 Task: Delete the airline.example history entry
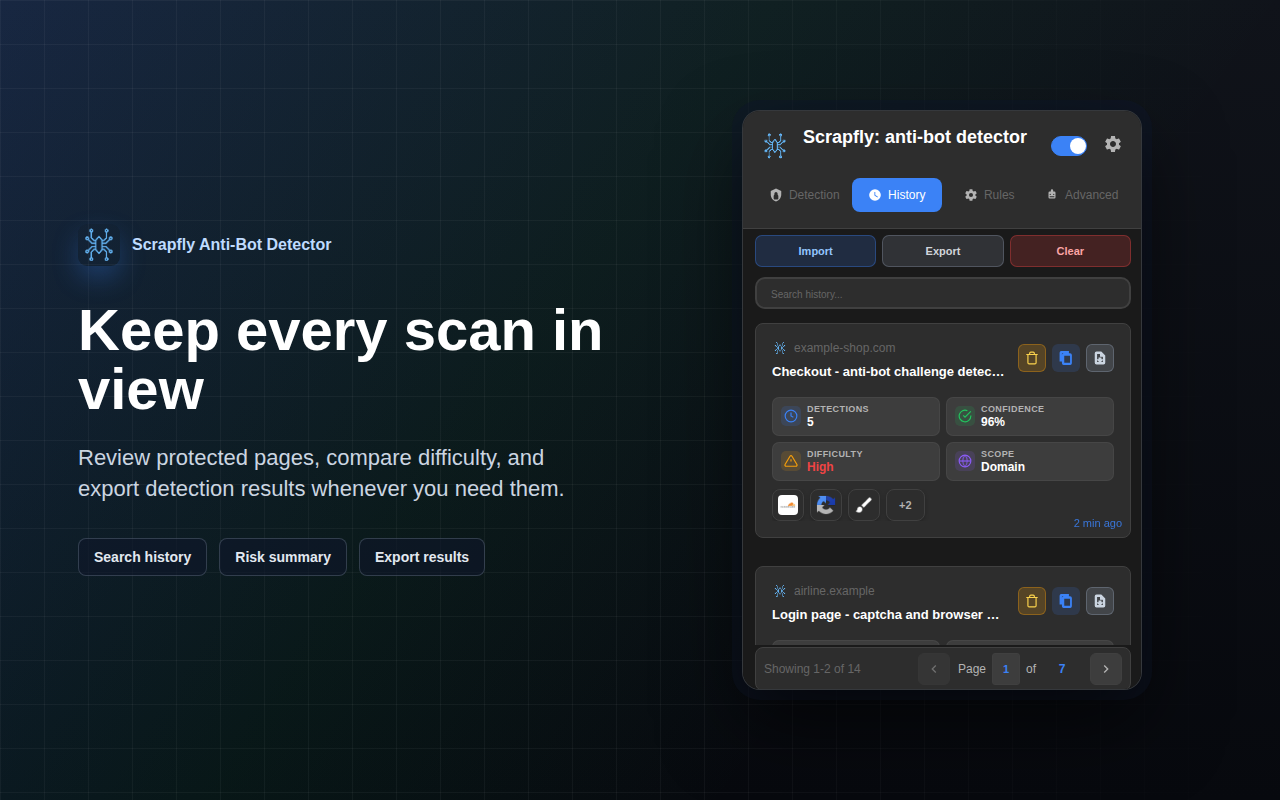[x=1032, y=601]
